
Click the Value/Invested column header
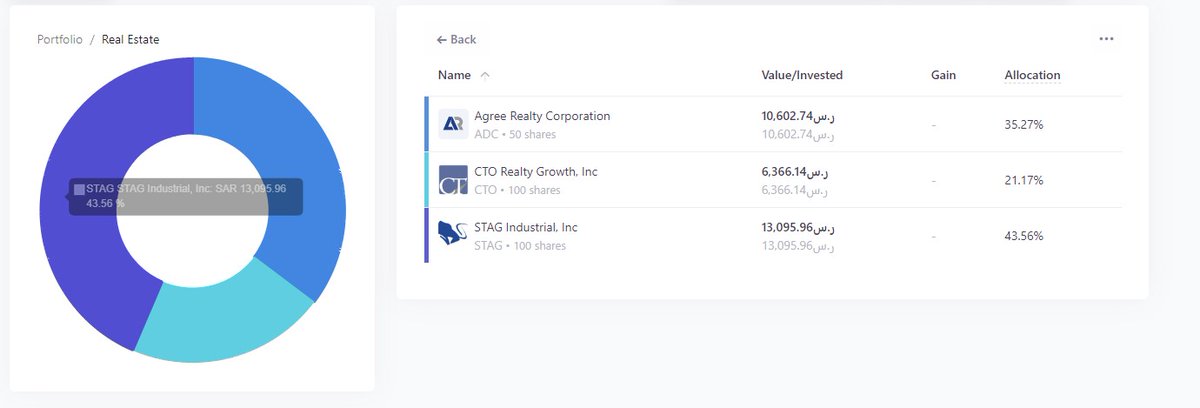[x=802, y=75]
